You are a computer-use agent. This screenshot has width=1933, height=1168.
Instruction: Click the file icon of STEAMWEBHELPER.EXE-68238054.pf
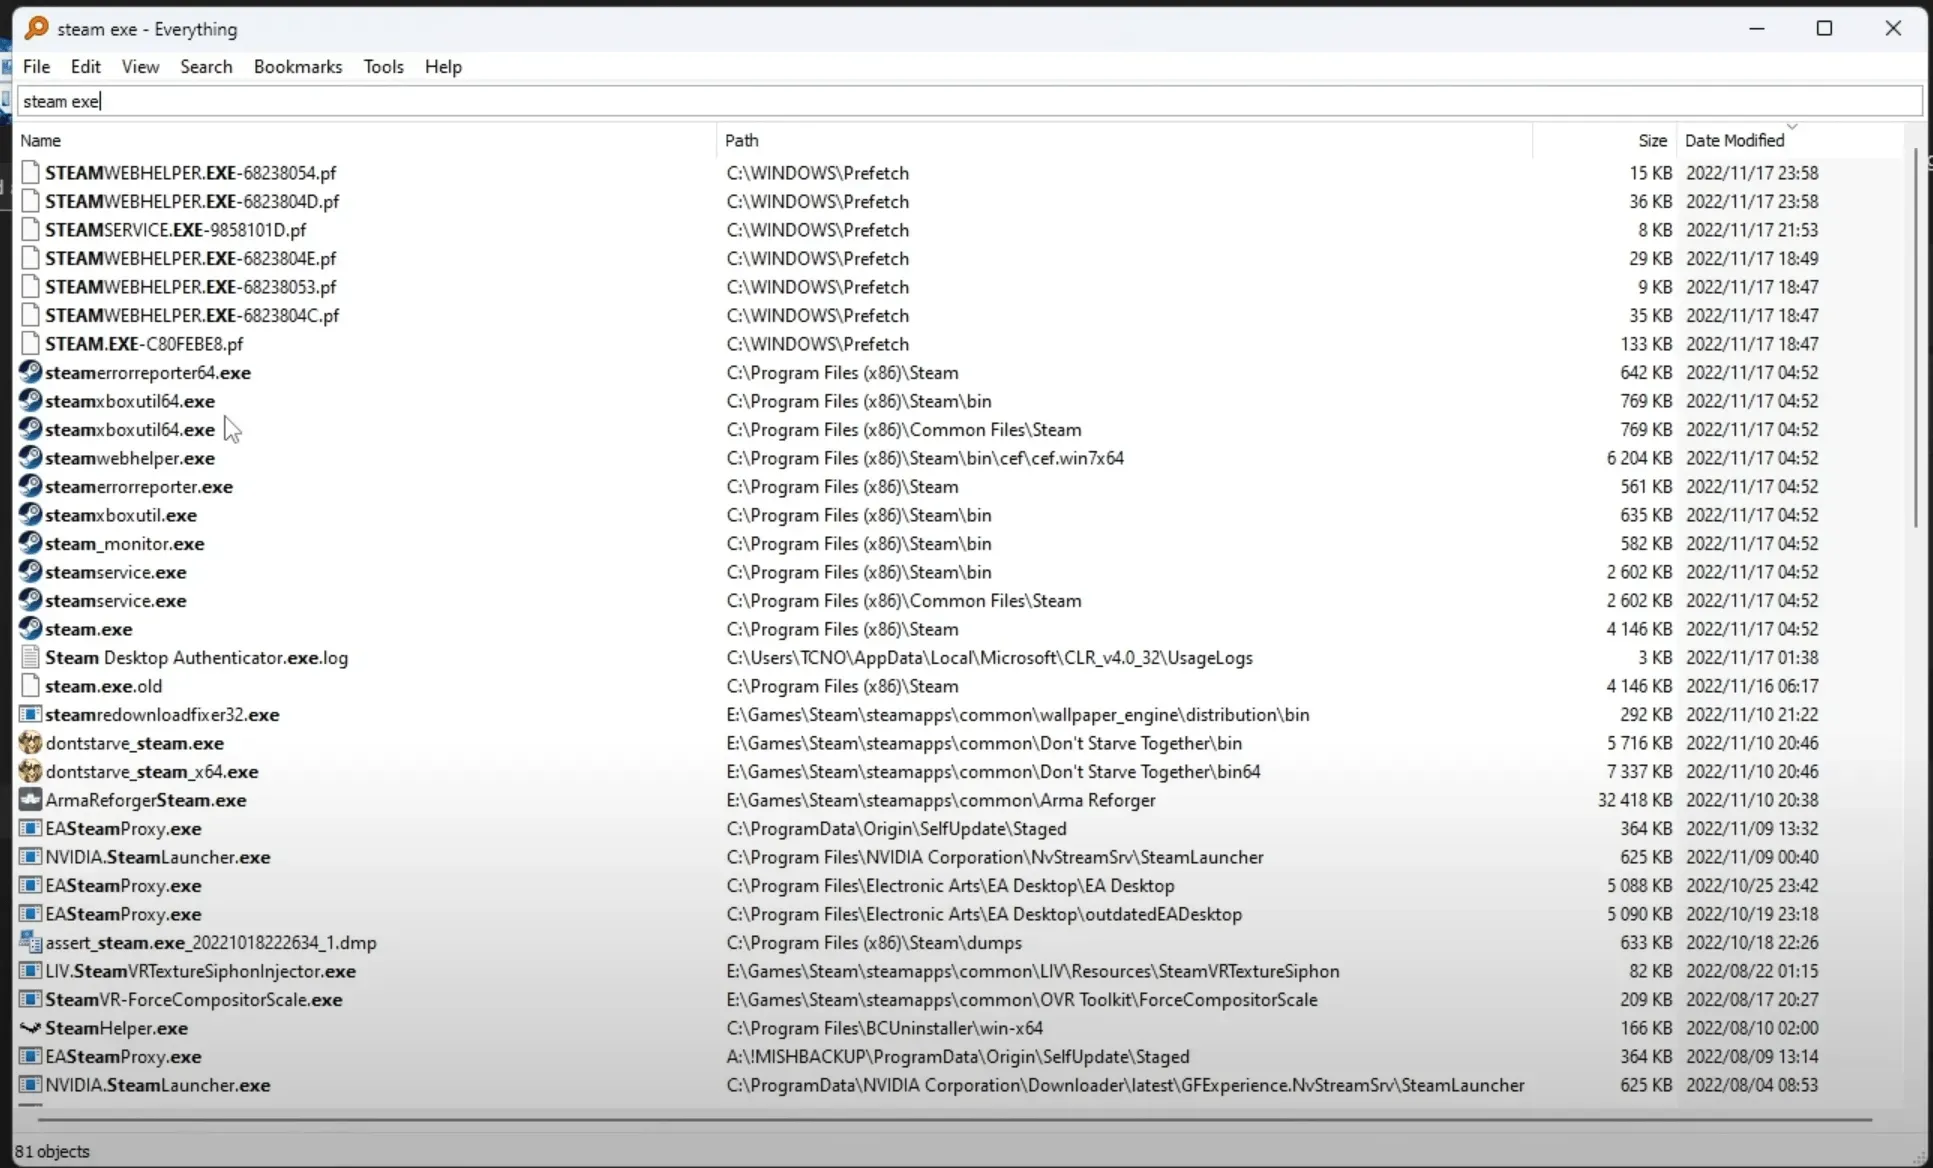point(30,173)
